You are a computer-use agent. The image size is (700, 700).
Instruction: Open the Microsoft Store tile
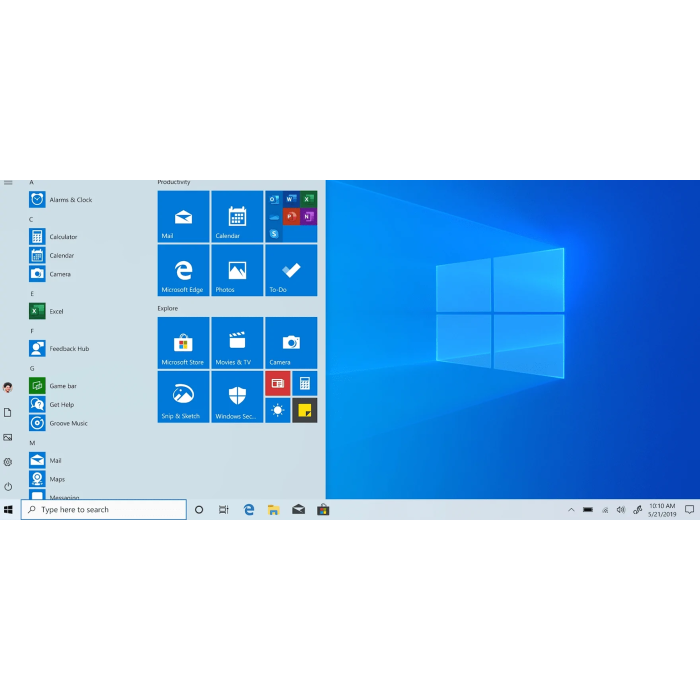click(x=183, y=343)
